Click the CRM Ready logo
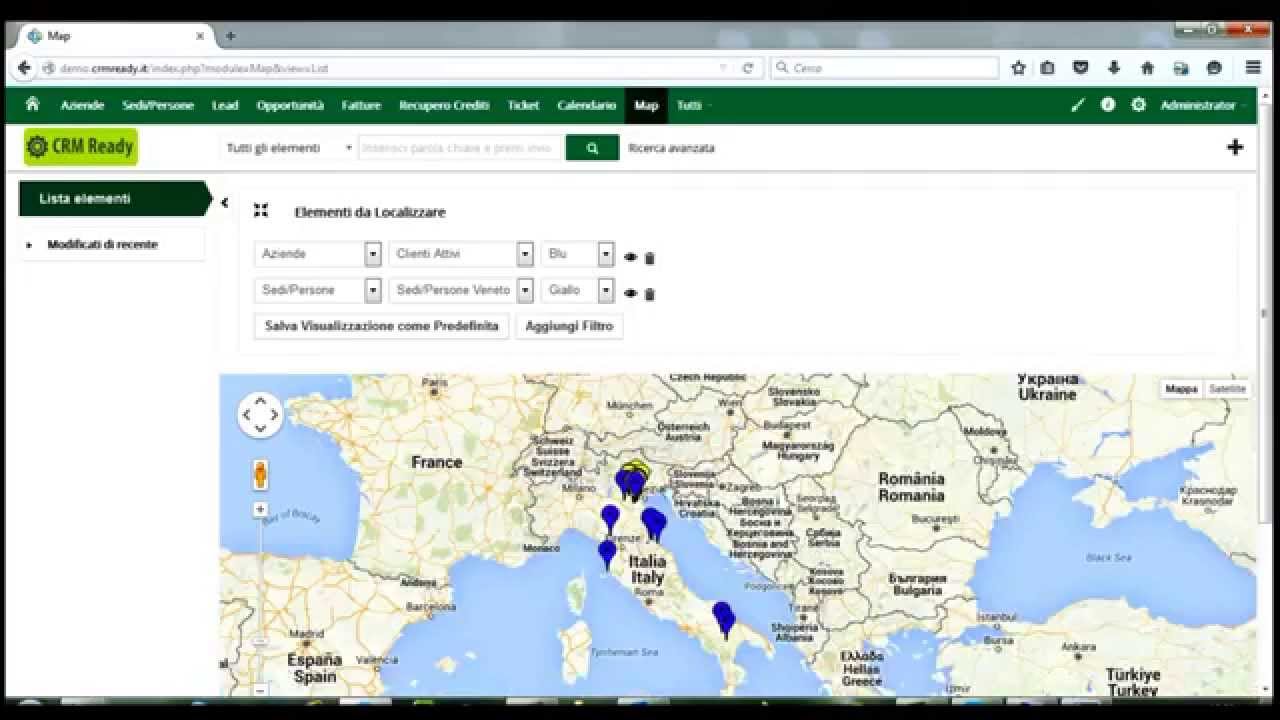1280x720 pixels. point(81,147)
